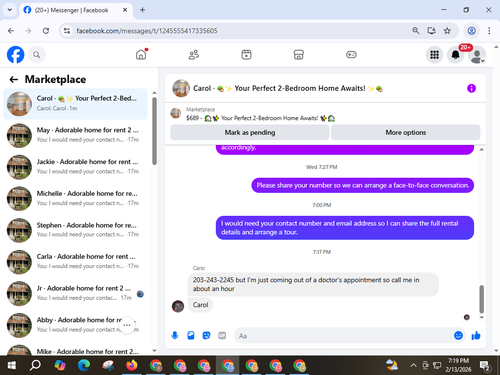Click Mark as pending button

pos(250,132)
